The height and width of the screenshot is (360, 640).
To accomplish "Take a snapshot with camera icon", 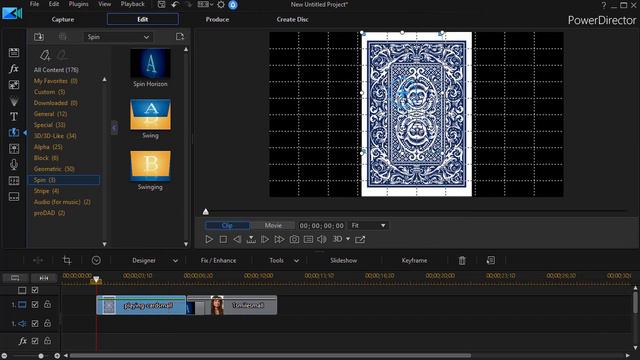I will (294, 240).
